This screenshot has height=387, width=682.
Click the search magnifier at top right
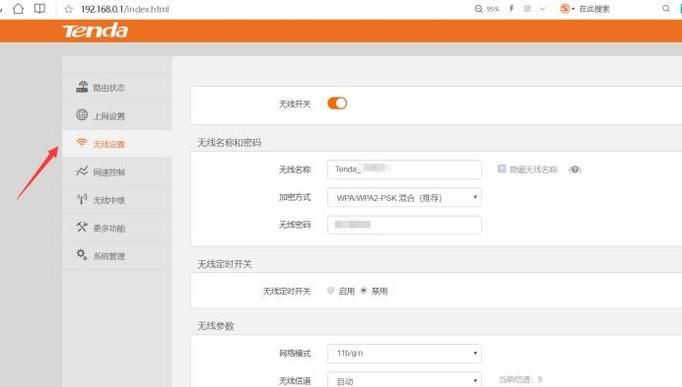(666, 8)
